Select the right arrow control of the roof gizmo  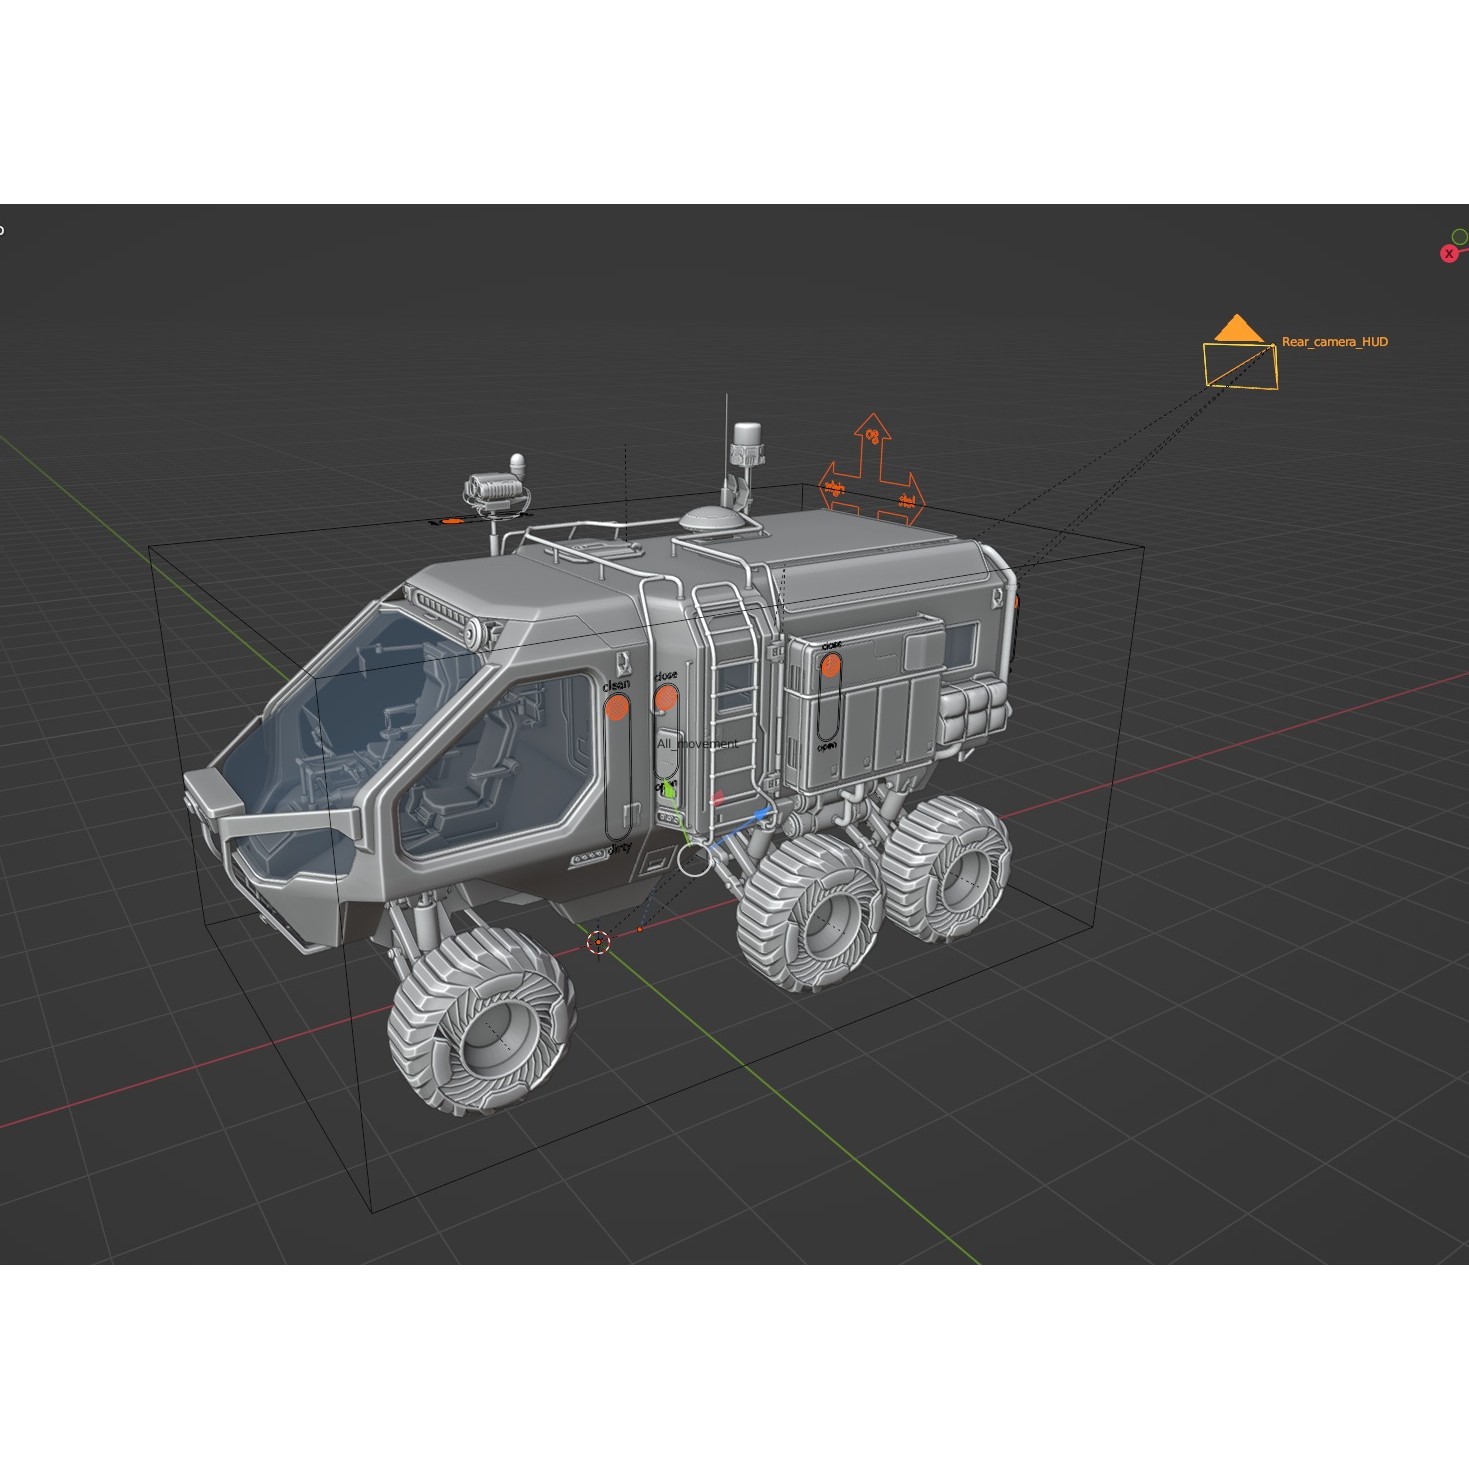909,499
